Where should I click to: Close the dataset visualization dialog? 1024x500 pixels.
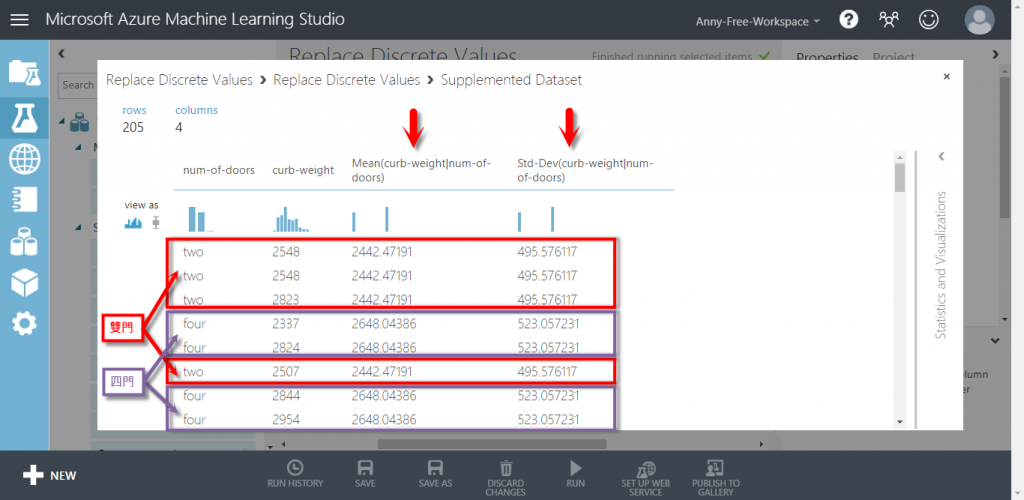click(x=946, y=76)
